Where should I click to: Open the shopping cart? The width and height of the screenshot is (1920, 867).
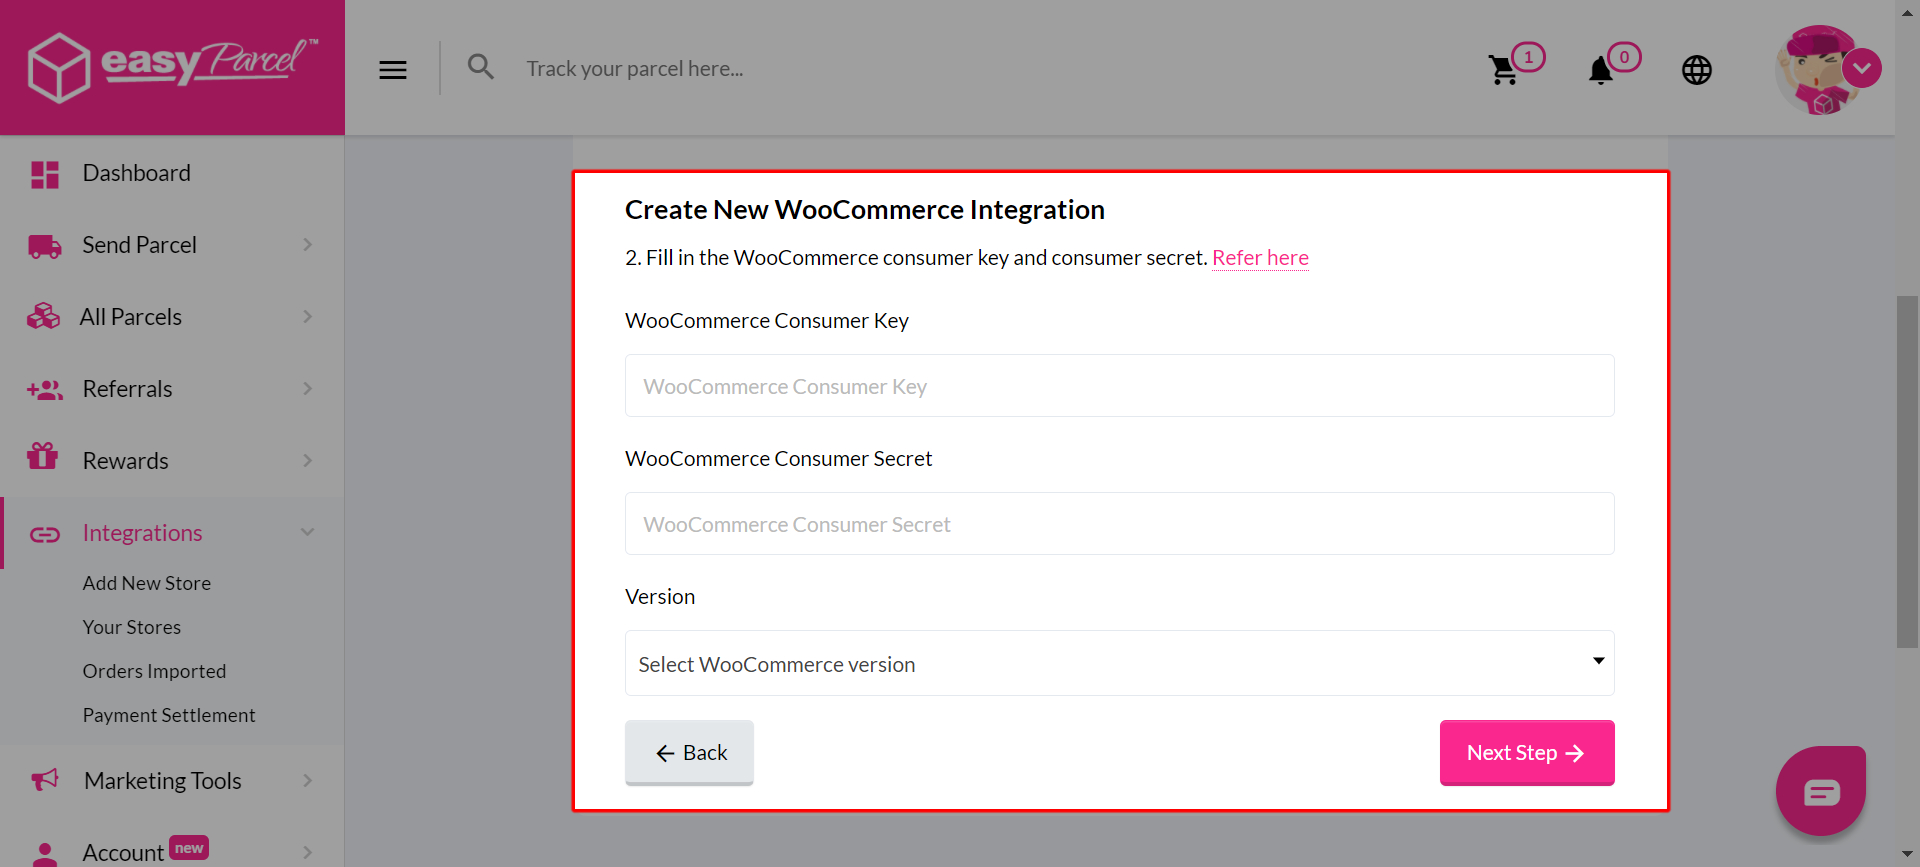(1503, 70)
